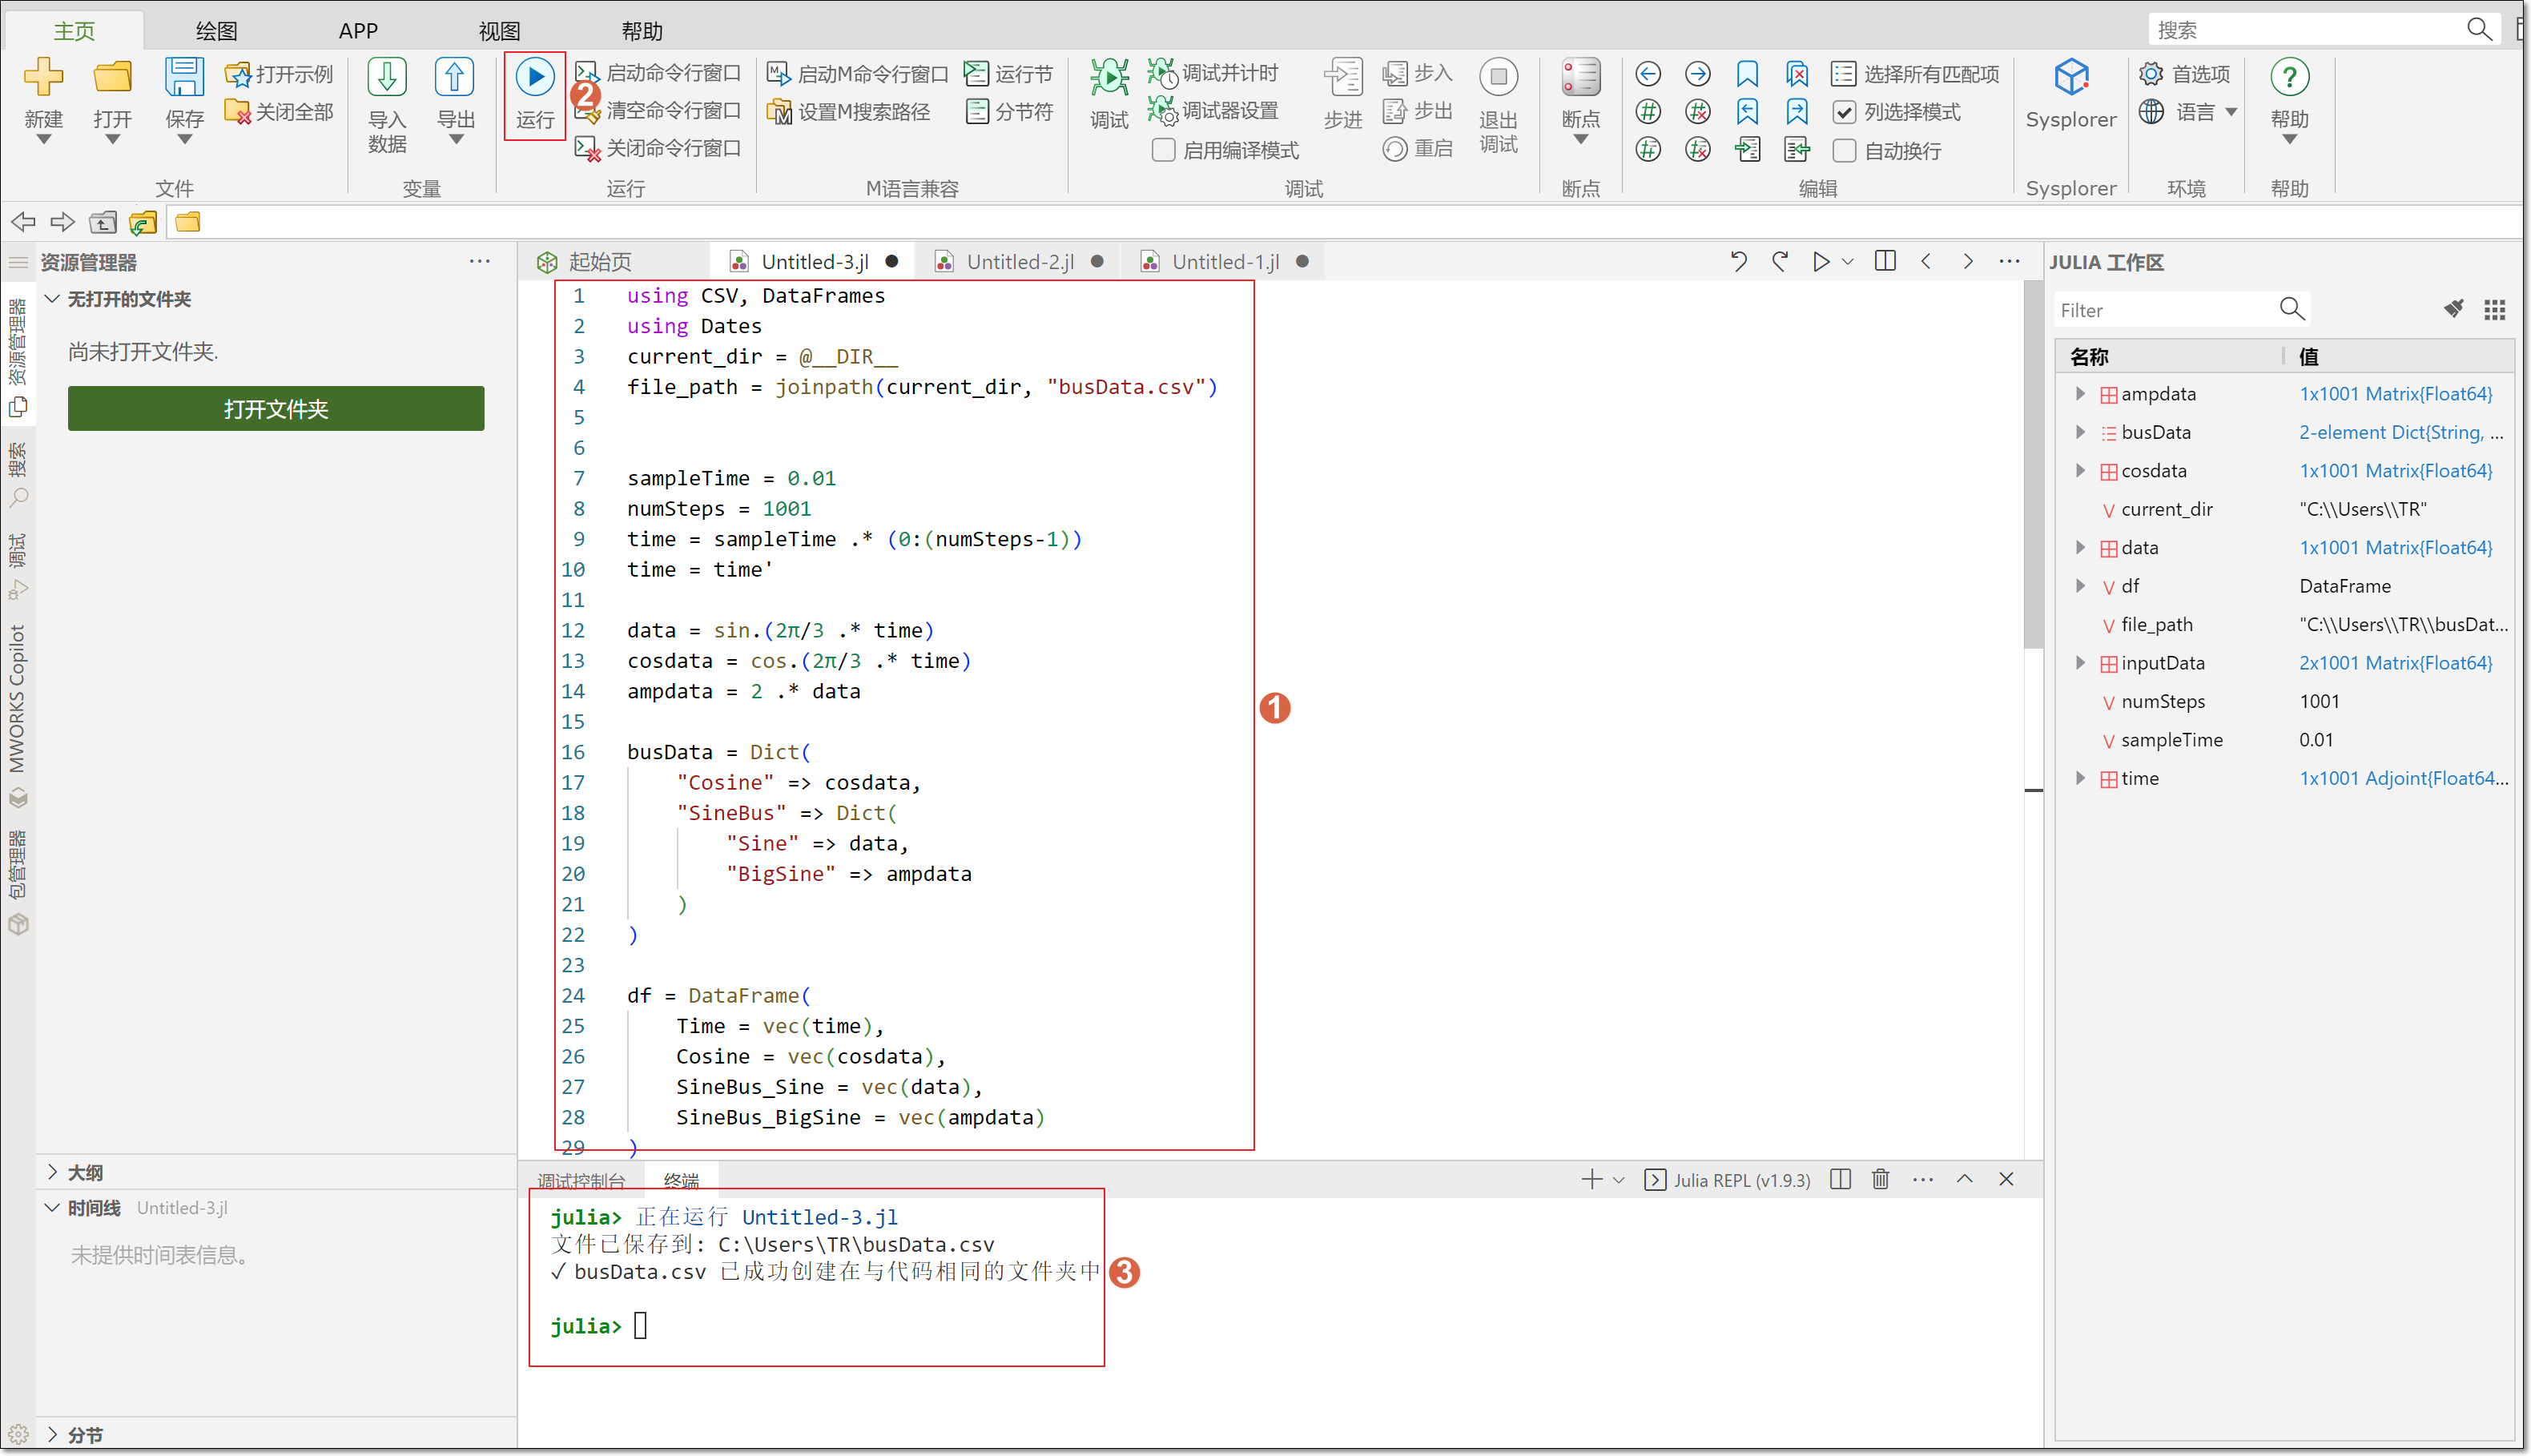Click the Import Data (导入数据) icon
Viewport: 2531px width, 1456px height.
387,78
